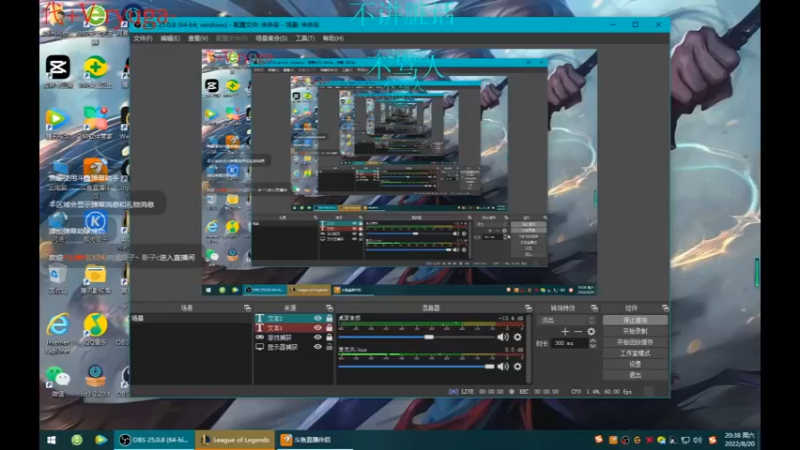Open the Recycle Bin desktop icon
Image resolution: width=800 pixels, height=450 pixels.
pos(58,281)
